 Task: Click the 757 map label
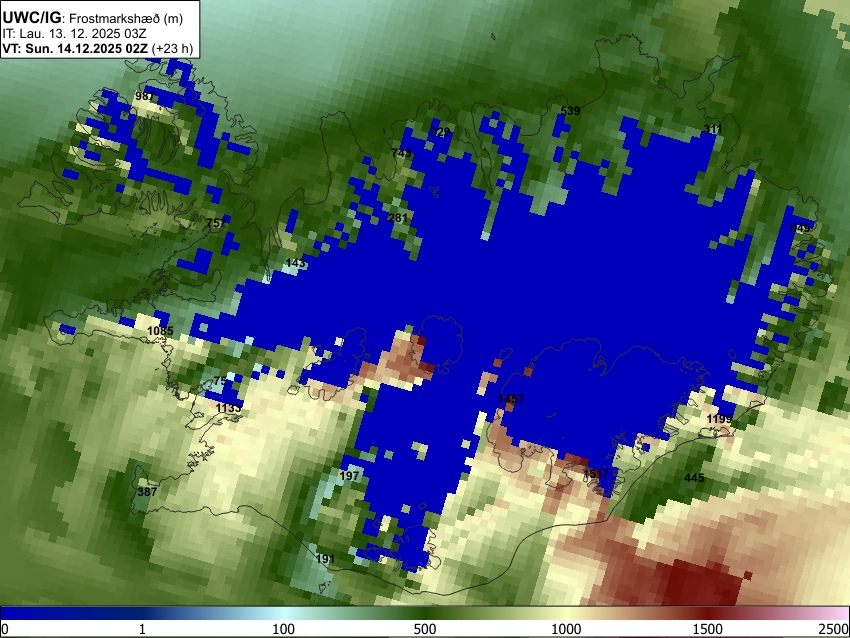tap(215, 223)
